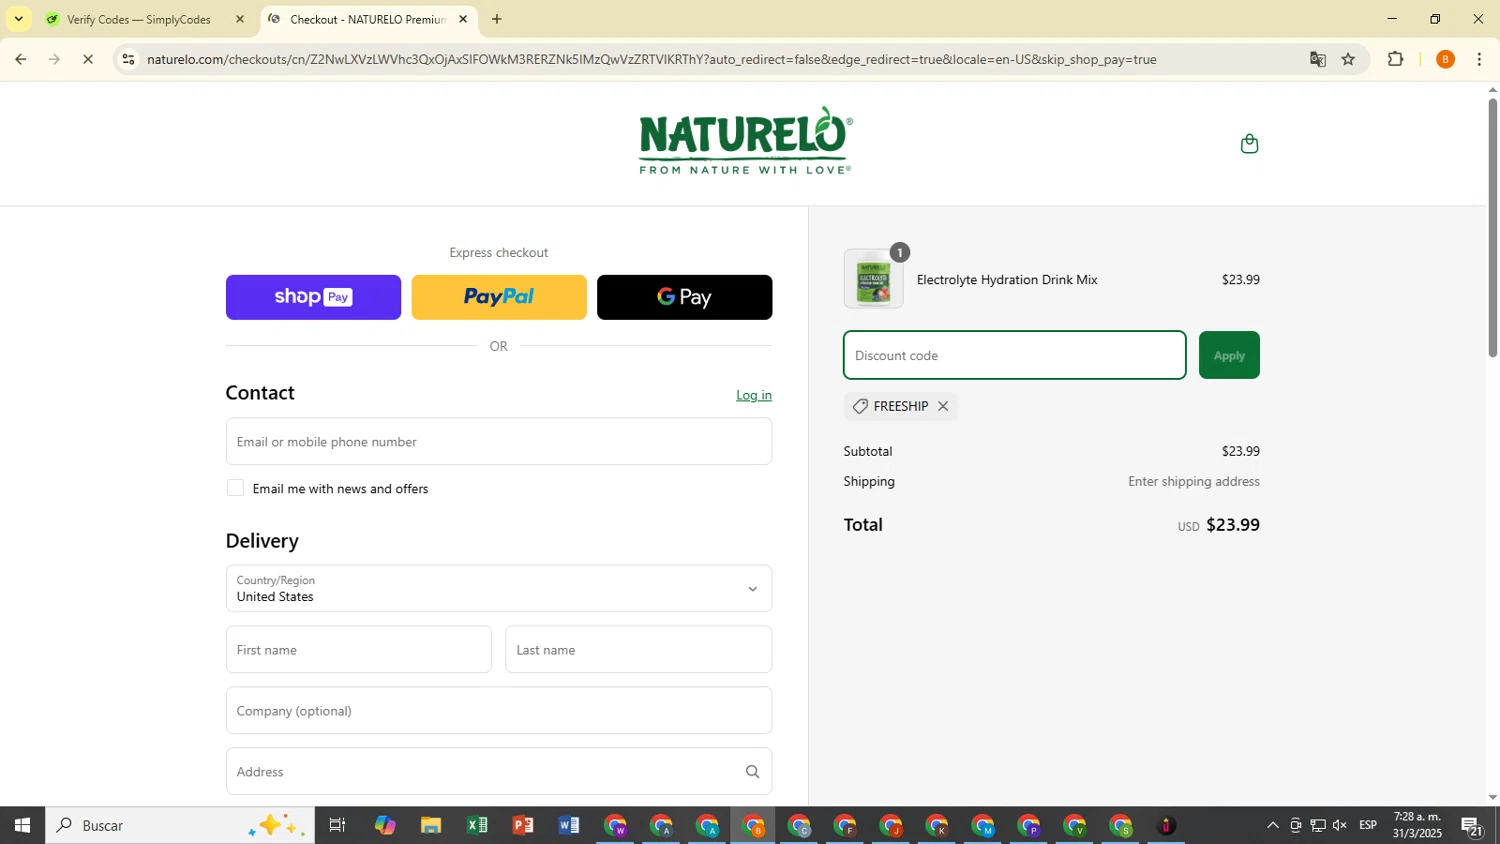1500x844 pixels.
Task: Open Chrome's three-dot menu
Action: tap(1479, 59)
